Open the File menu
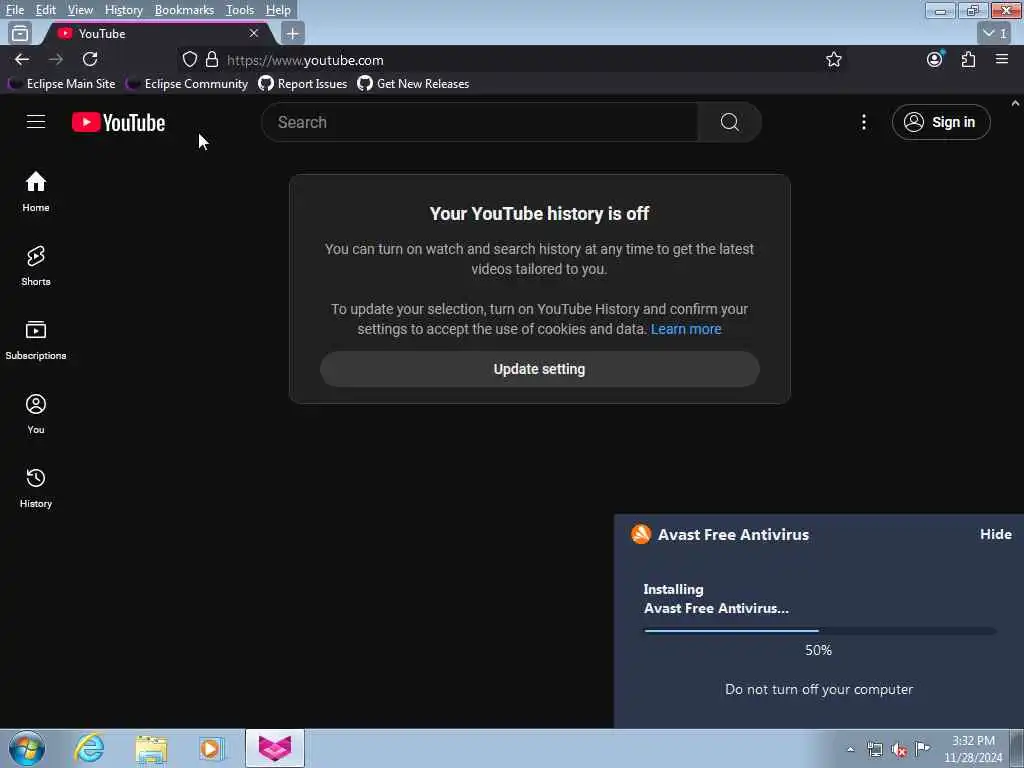Viewport: 1024px width, 768px height. (x=15, y=10)
